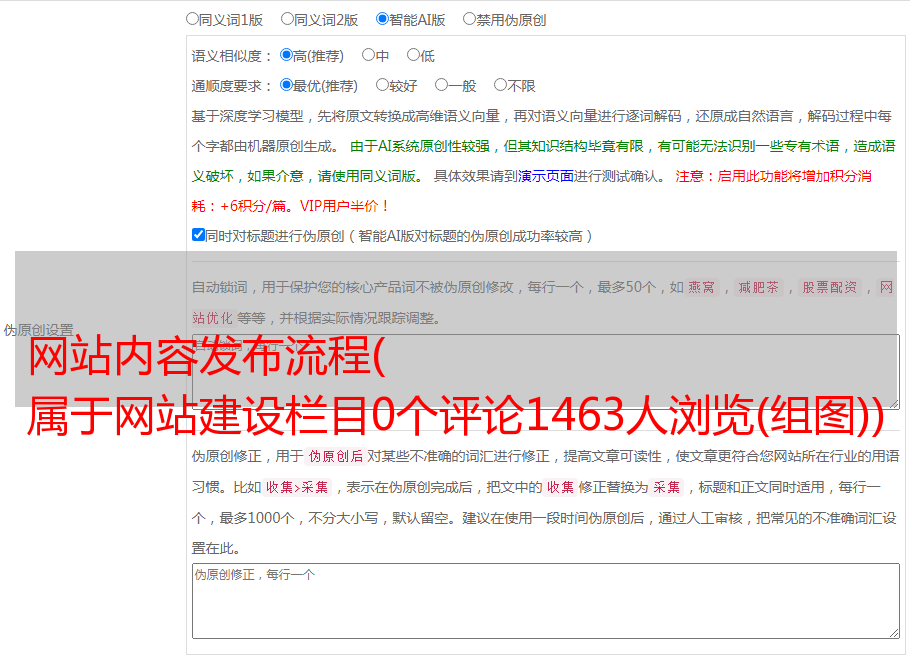Click the 自动锁词 text area

(x=546, y=372)
